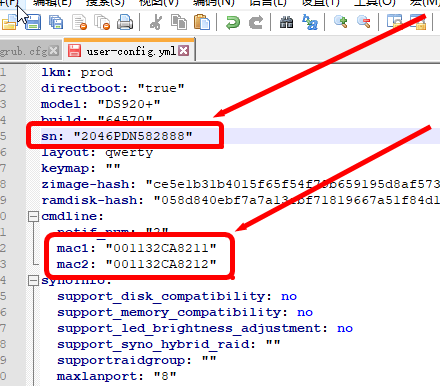Viewport: 440px width, 386px height.
Task: Click the zimage-hash line
Action: 240,184
